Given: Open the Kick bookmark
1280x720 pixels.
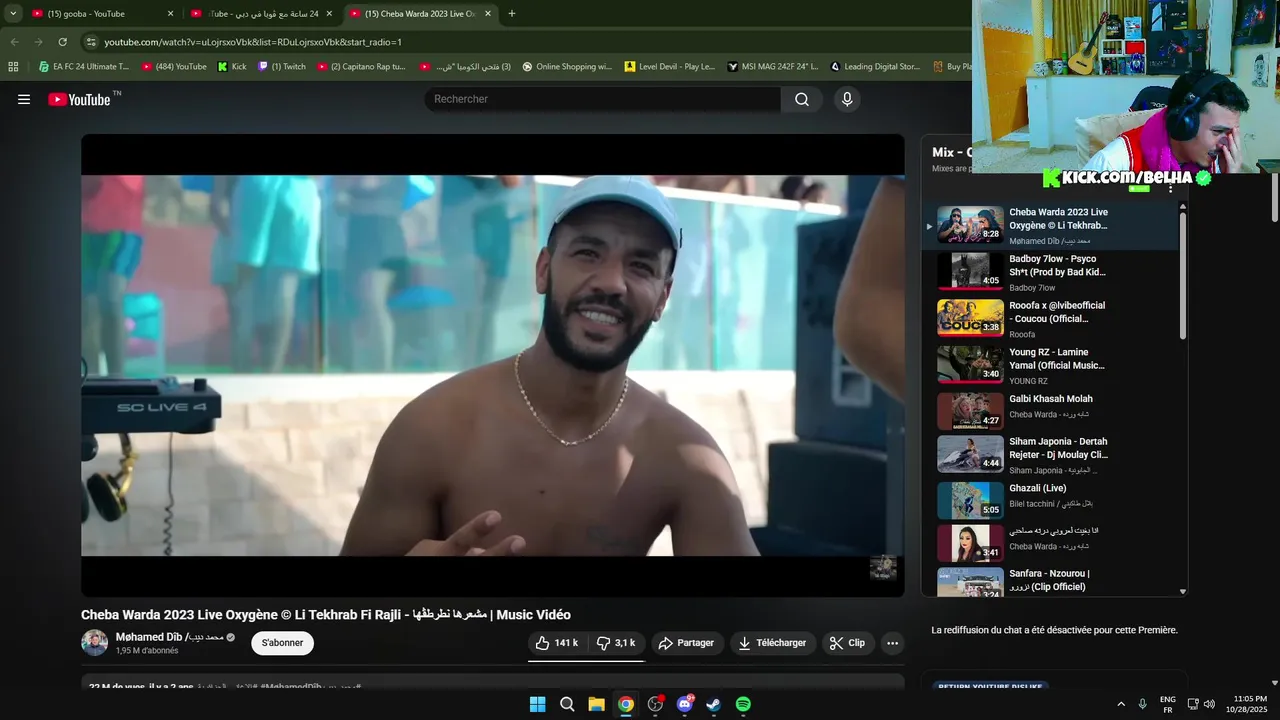Looking at the screenshot, I should click(x=232, y=67).
